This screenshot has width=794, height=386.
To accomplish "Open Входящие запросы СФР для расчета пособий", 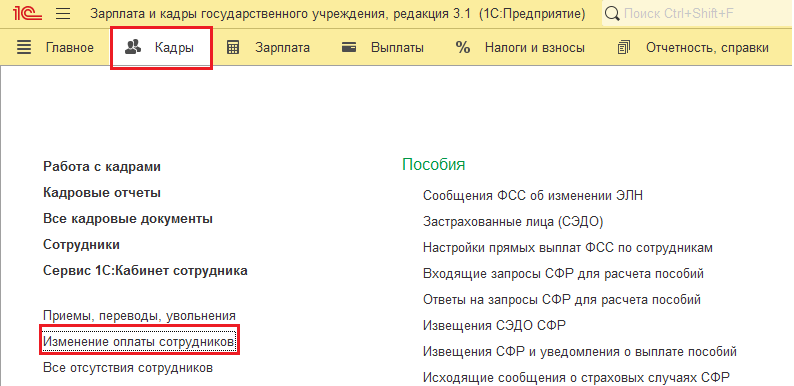I will point(563,274).
